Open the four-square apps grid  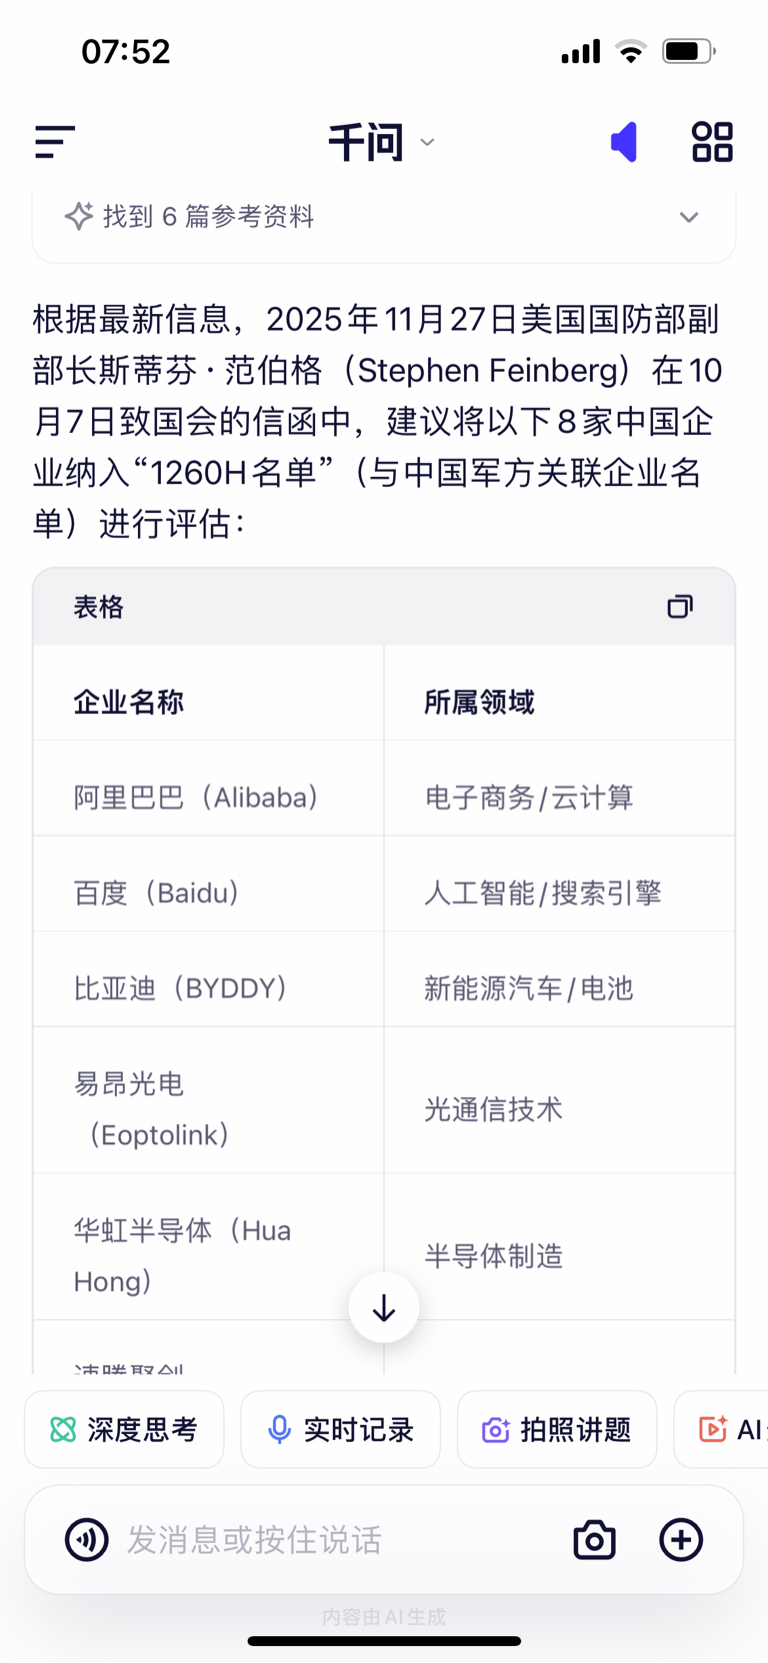pos(712,142)
